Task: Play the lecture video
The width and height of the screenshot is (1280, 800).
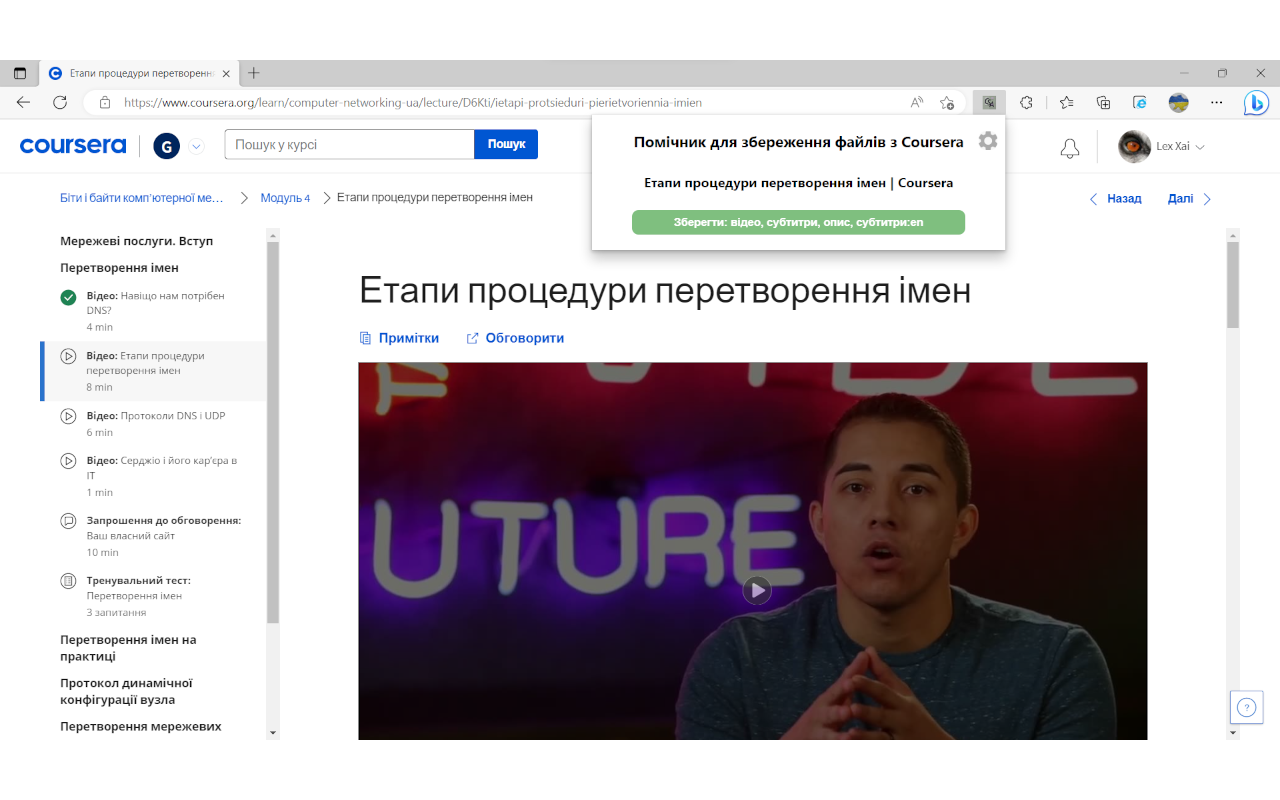Action: 757,590
